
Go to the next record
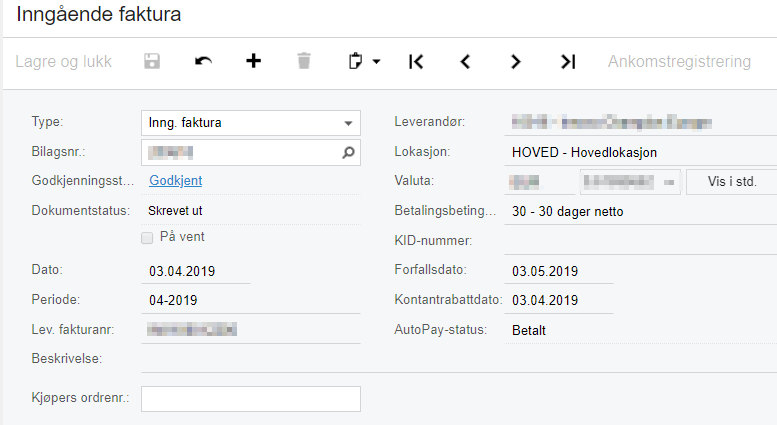[x=515, y=61]
